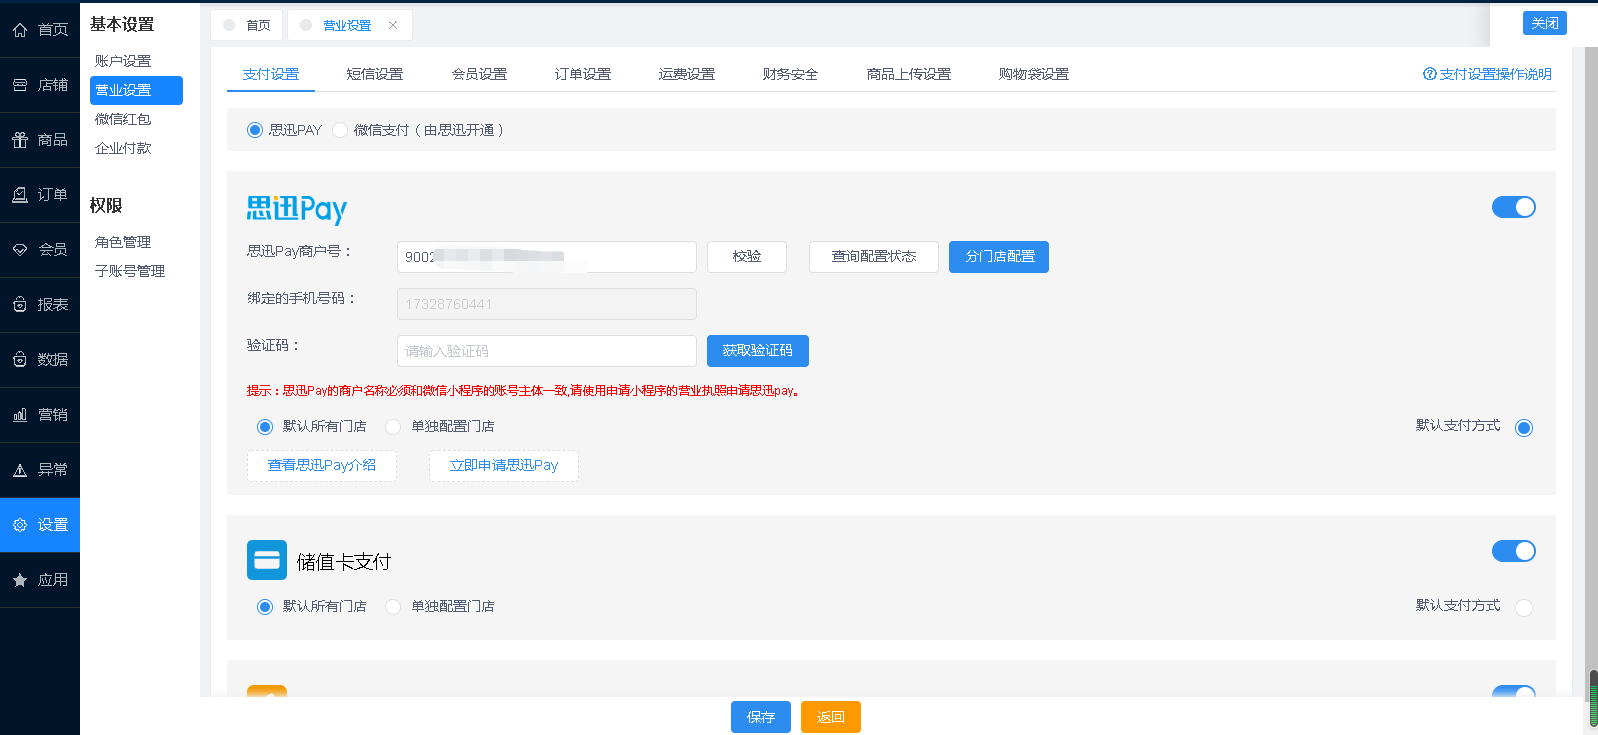Switch to the 财务安全 tab
Screen dimensions: 1598x735
(x=790, y=74)
